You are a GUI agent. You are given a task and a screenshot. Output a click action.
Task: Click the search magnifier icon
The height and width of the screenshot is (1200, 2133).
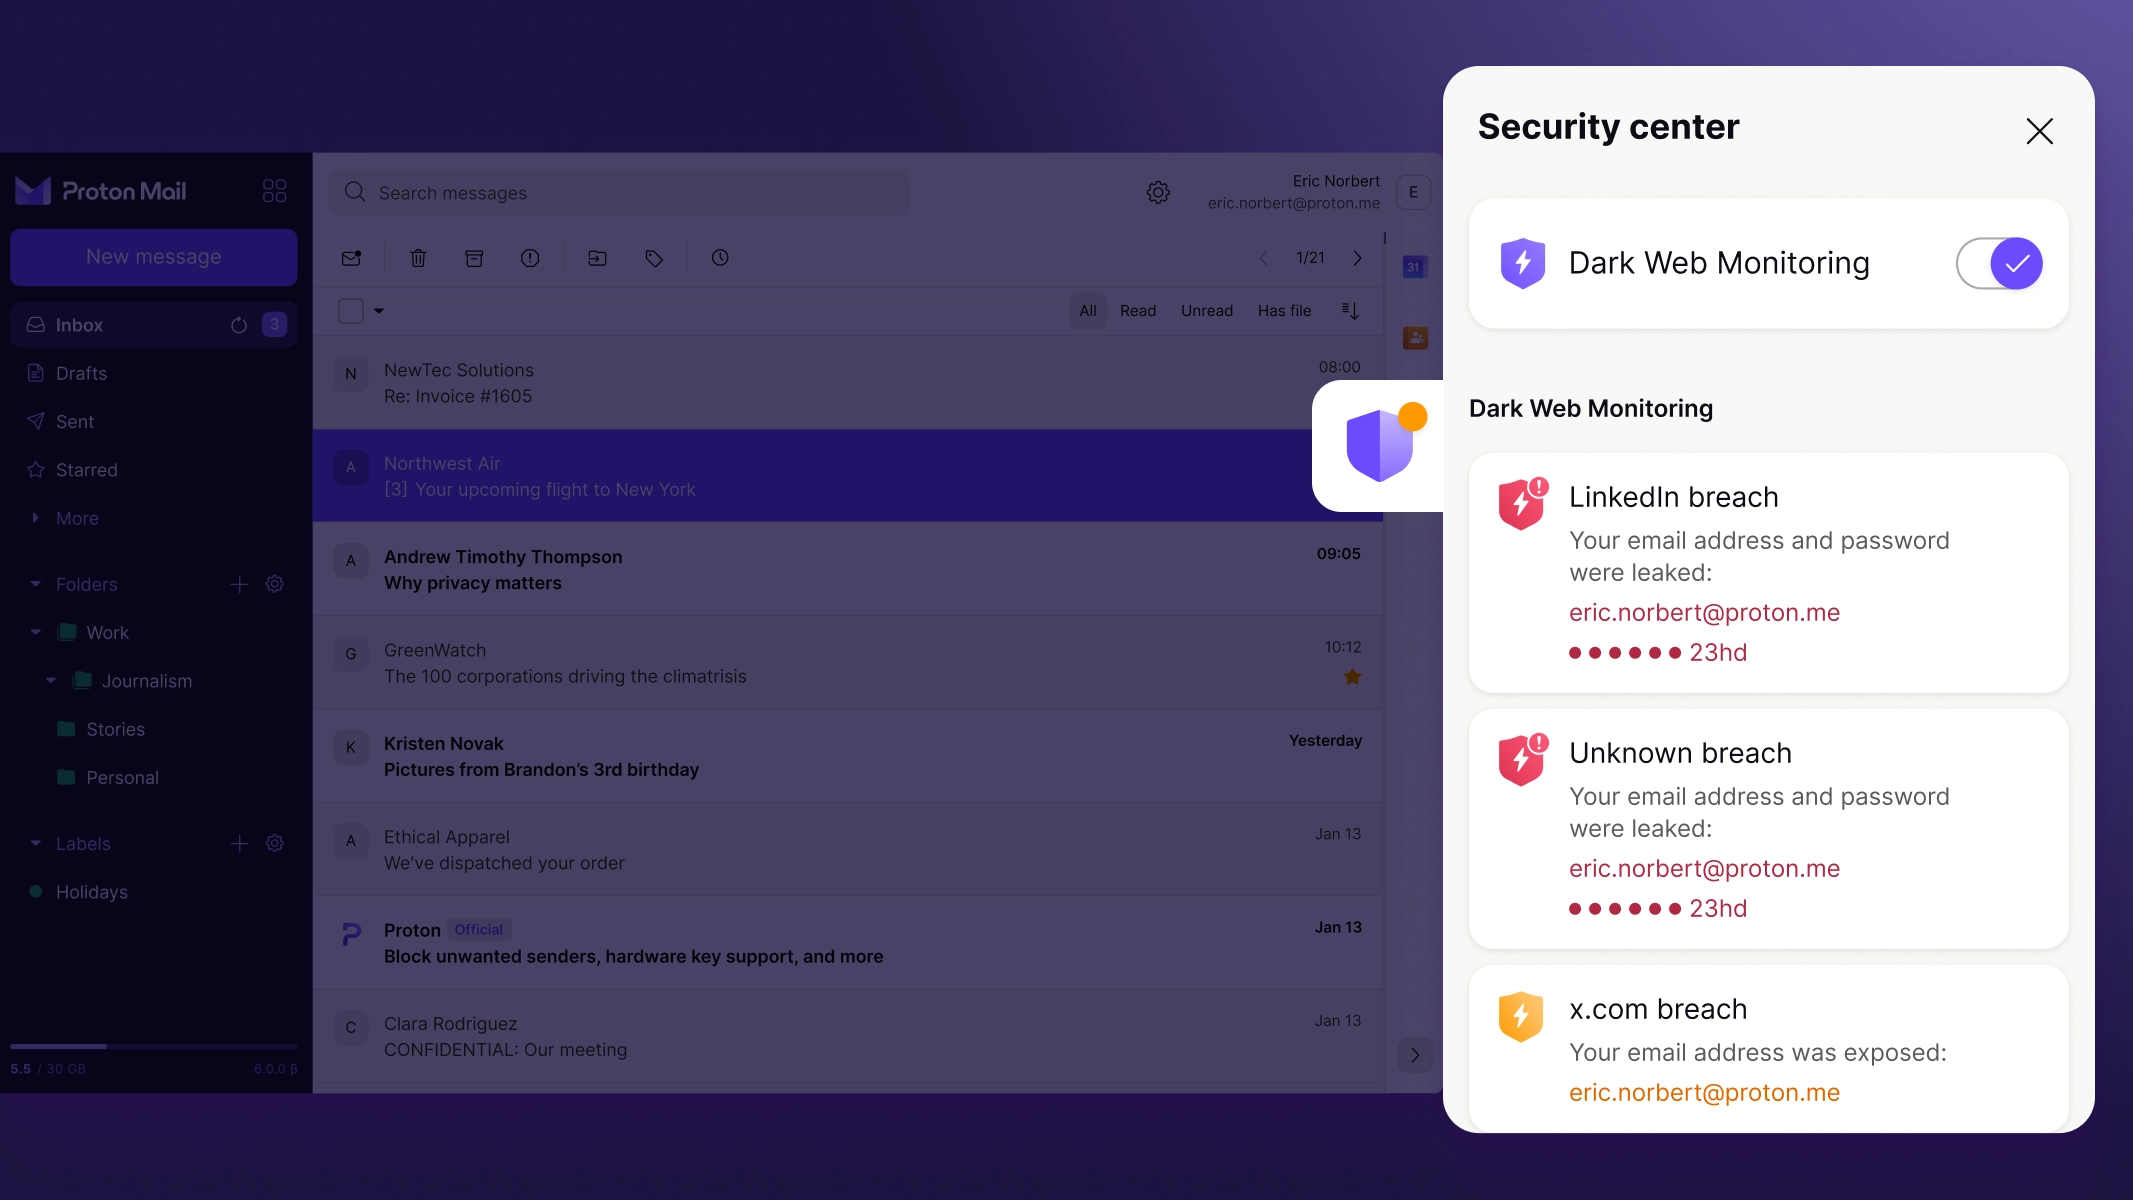(x=355, y=192)
